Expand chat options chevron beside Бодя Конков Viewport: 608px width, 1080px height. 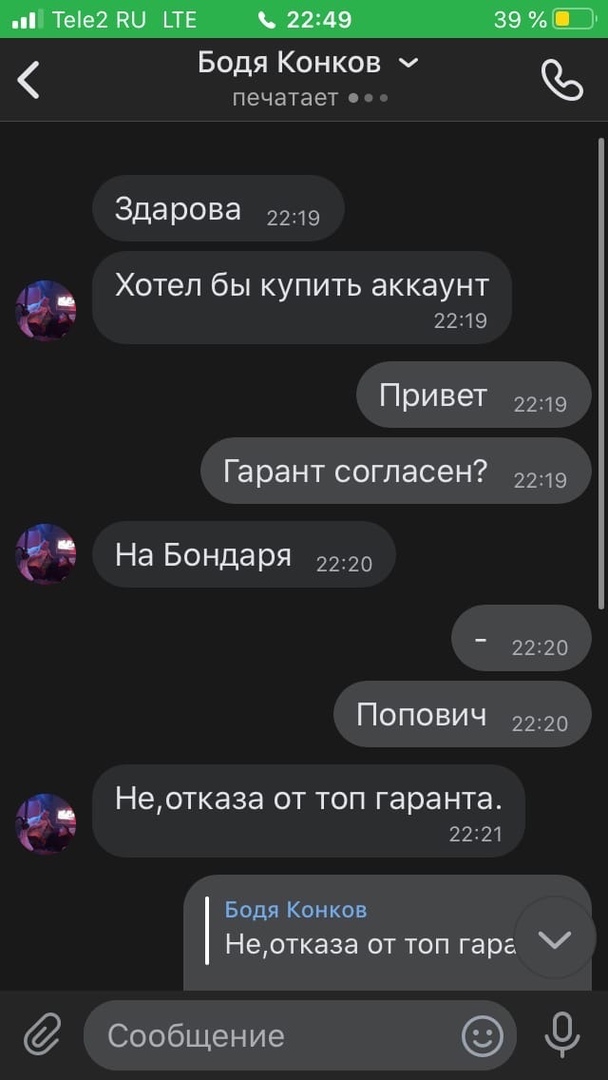[x=408, y=63]
